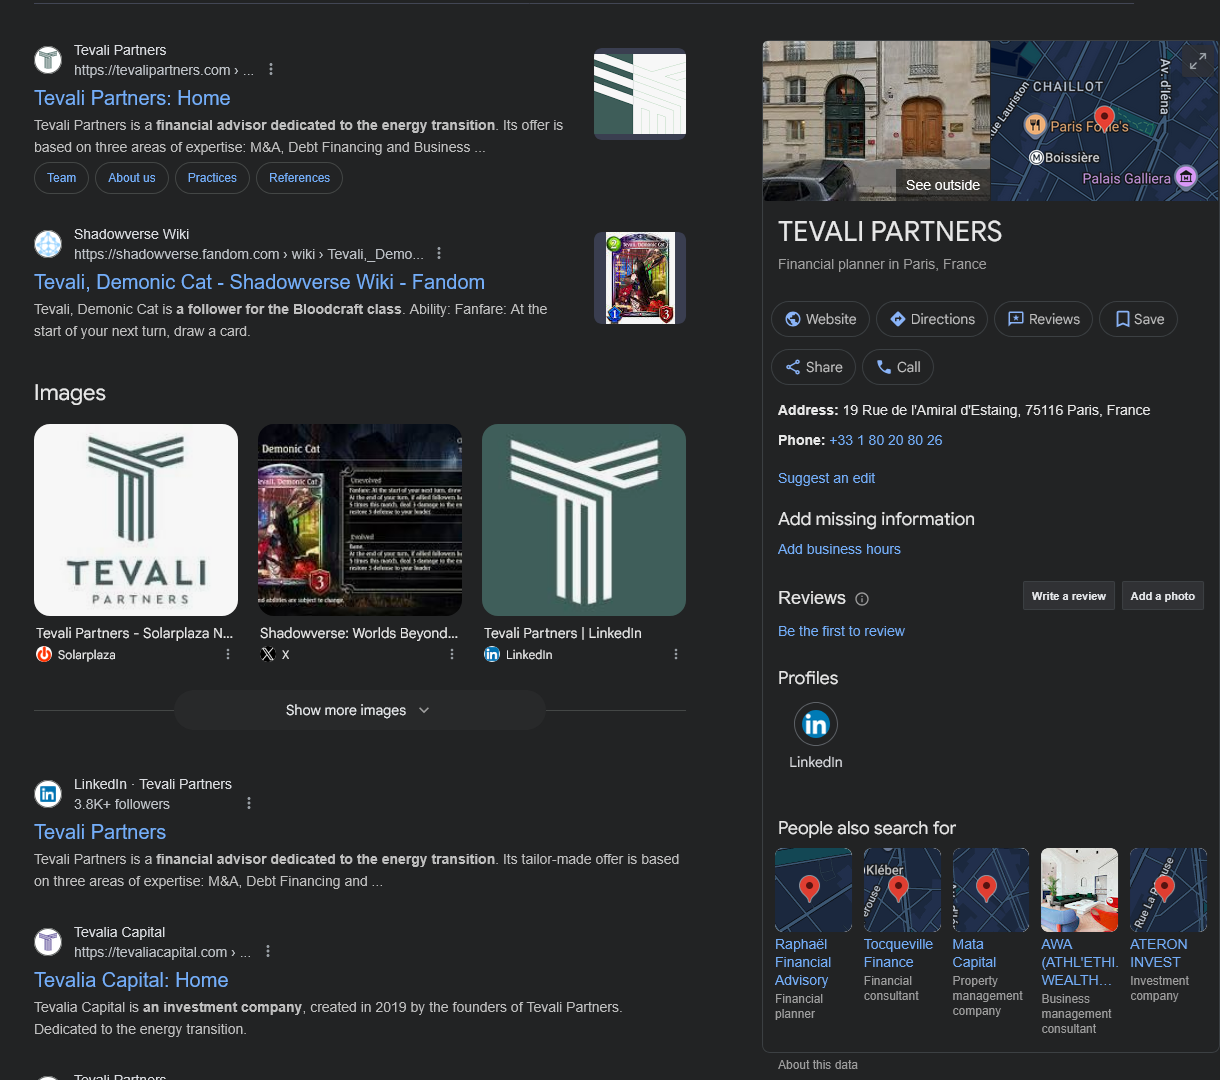
Task: Open more options for Solarplaza image
Action: pyautogui.click(x=228, y=654)
